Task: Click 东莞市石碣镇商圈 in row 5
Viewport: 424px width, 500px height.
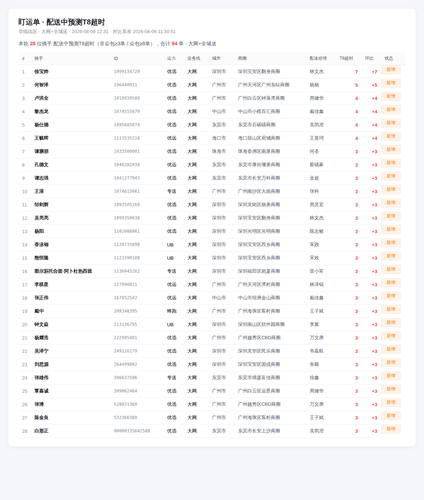Action: [257, 125]
